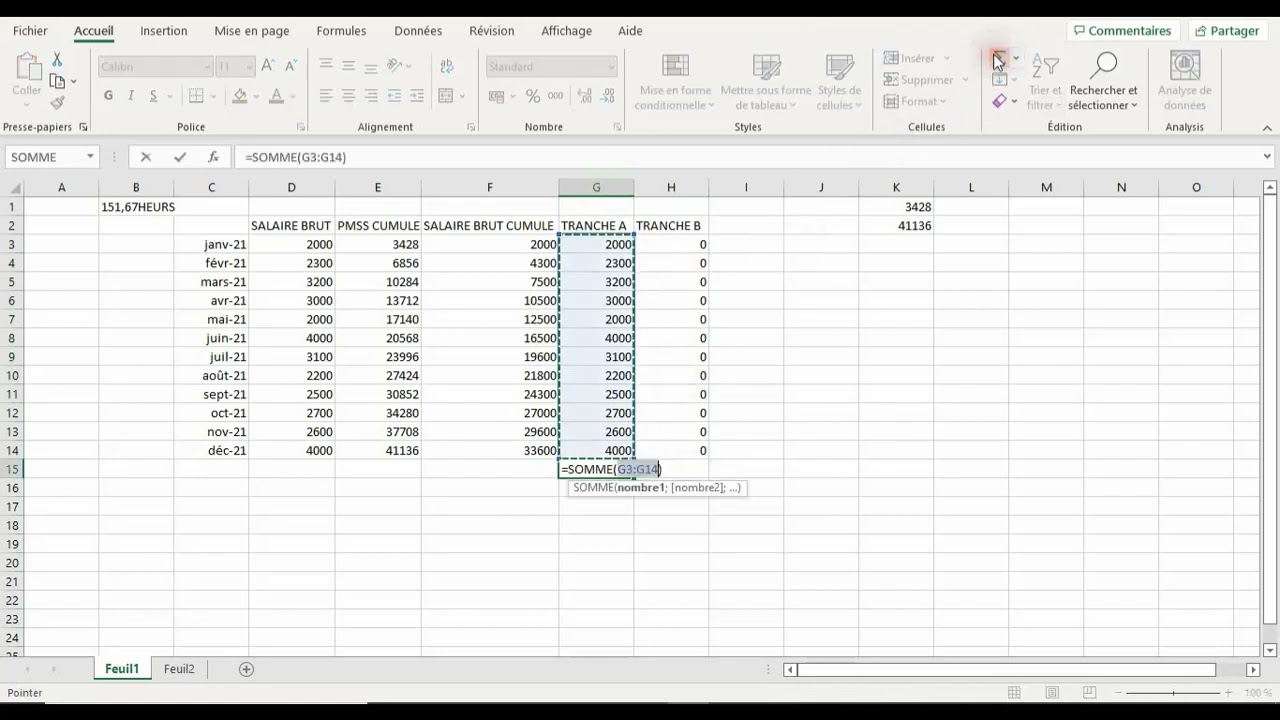Toggle center horizontally icon
Image resolution: width=1280 pixels, height=720 pixels.
pyautogui.click(x=348, y=96)
